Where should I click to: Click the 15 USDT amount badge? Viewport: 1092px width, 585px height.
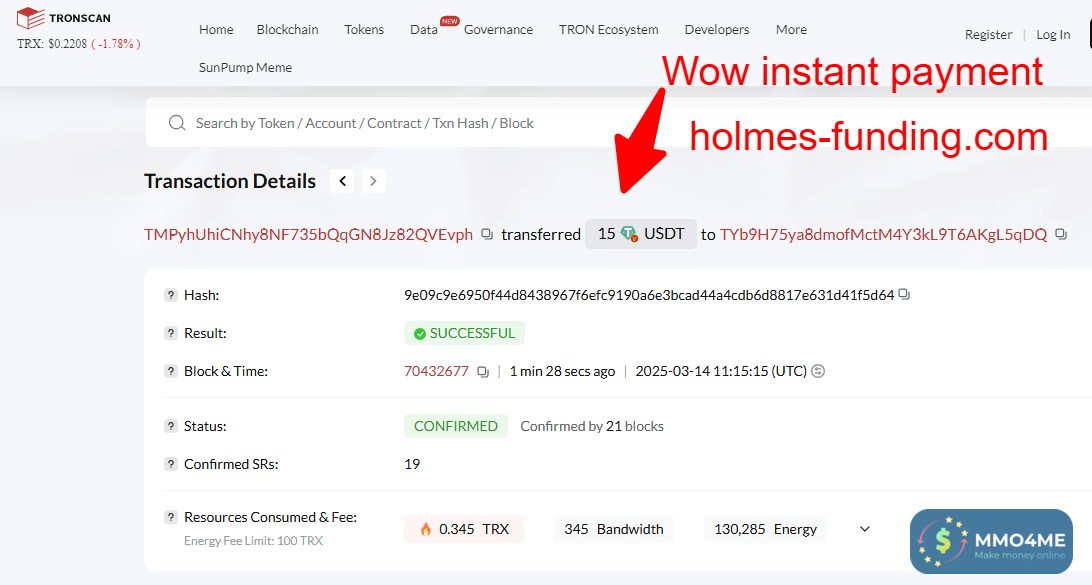point(641,234)
